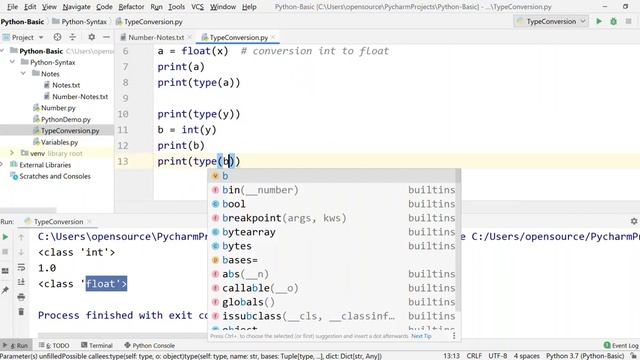Choose bin(__number) completion suggestion

click(332, 190)
